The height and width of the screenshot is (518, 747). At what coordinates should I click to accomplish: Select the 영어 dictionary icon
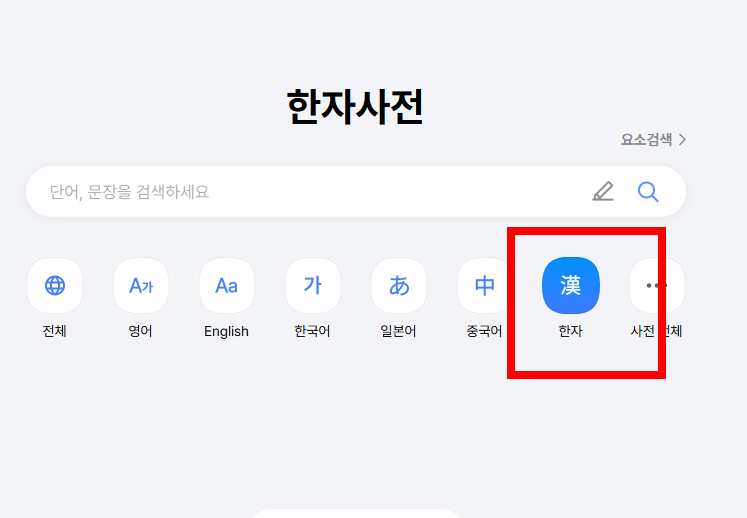[x=141, y=285]
